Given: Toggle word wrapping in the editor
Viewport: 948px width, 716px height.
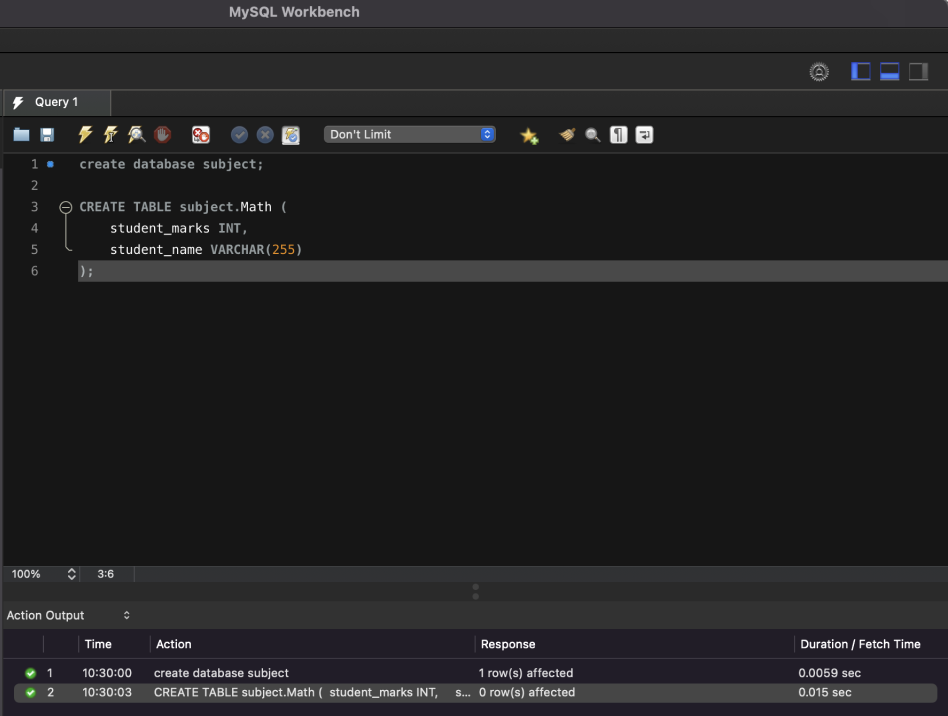Looking at the screenshot, I should [x=644, y=134].
